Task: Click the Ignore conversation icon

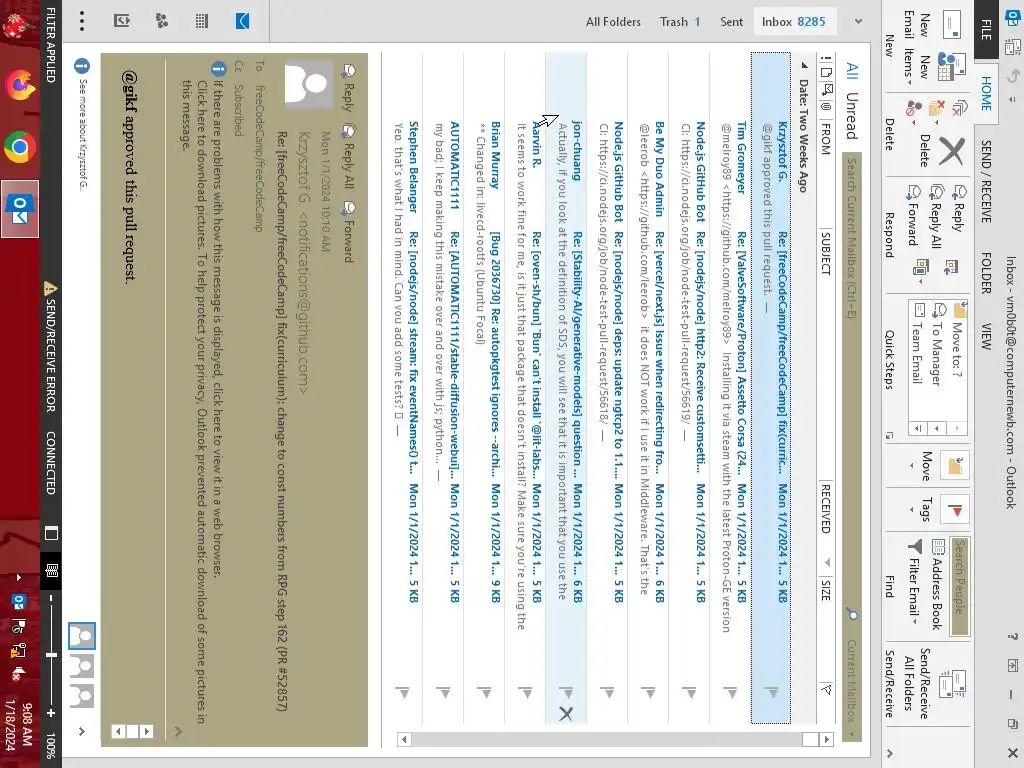Action: pyautogui.click(x=959, y=108)
